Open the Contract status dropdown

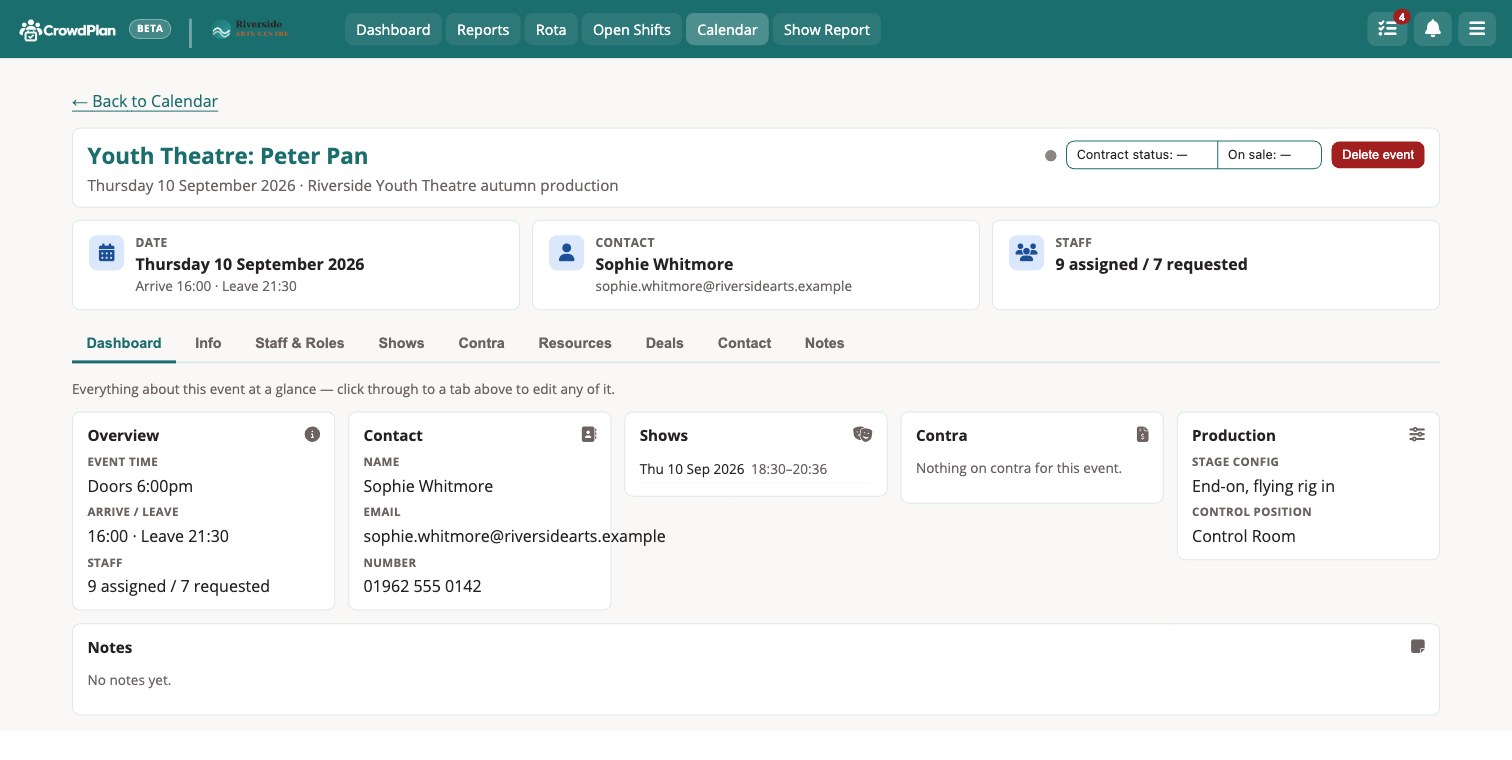coord(1142,155)
